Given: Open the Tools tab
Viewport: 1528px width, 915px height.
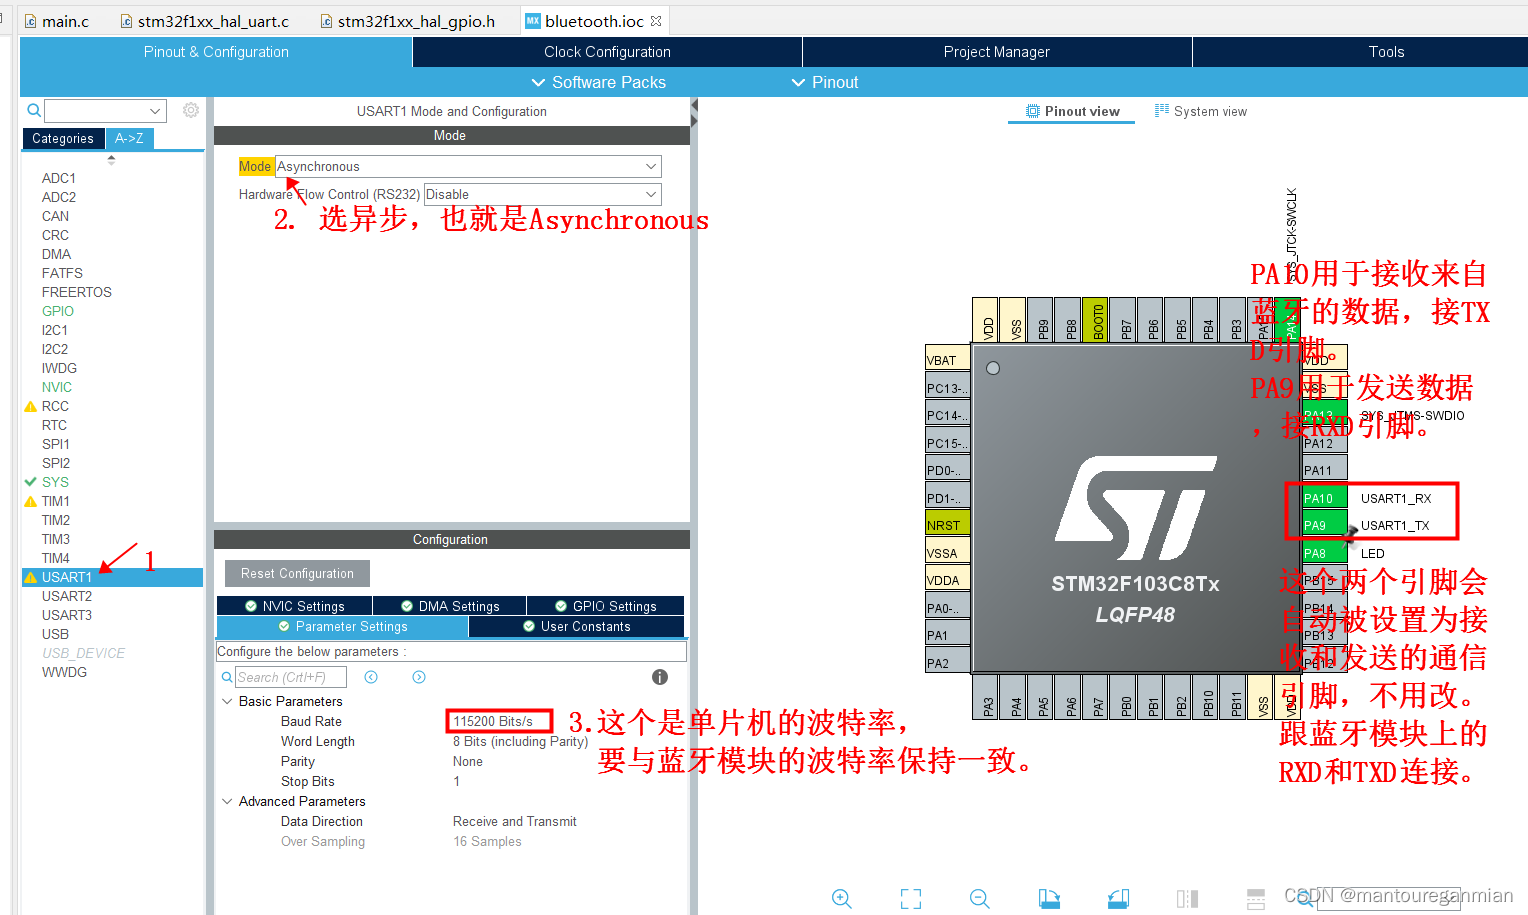Looking at the screenshot, I should [x=1386, y=52].
